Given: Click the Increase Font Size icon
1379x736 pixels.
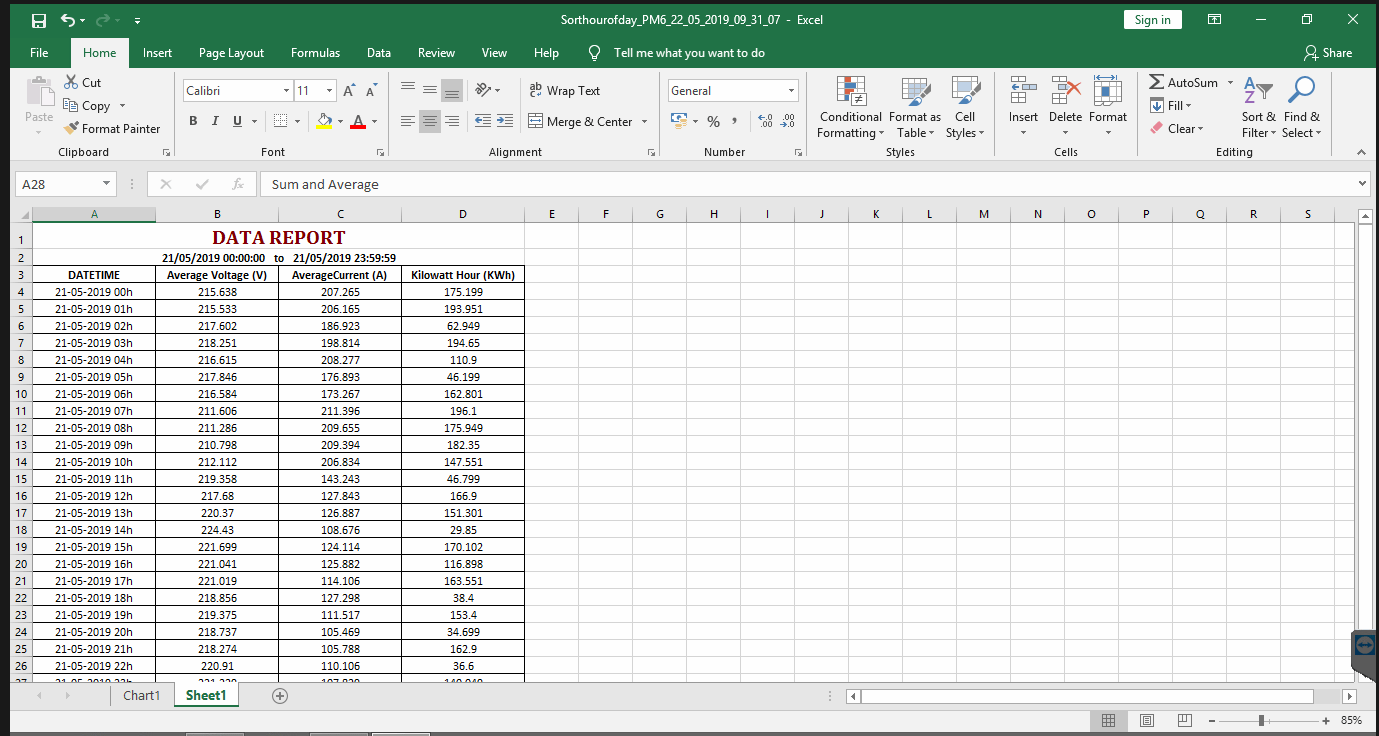Looking at the screenshot, I should [x=349, y=91].
